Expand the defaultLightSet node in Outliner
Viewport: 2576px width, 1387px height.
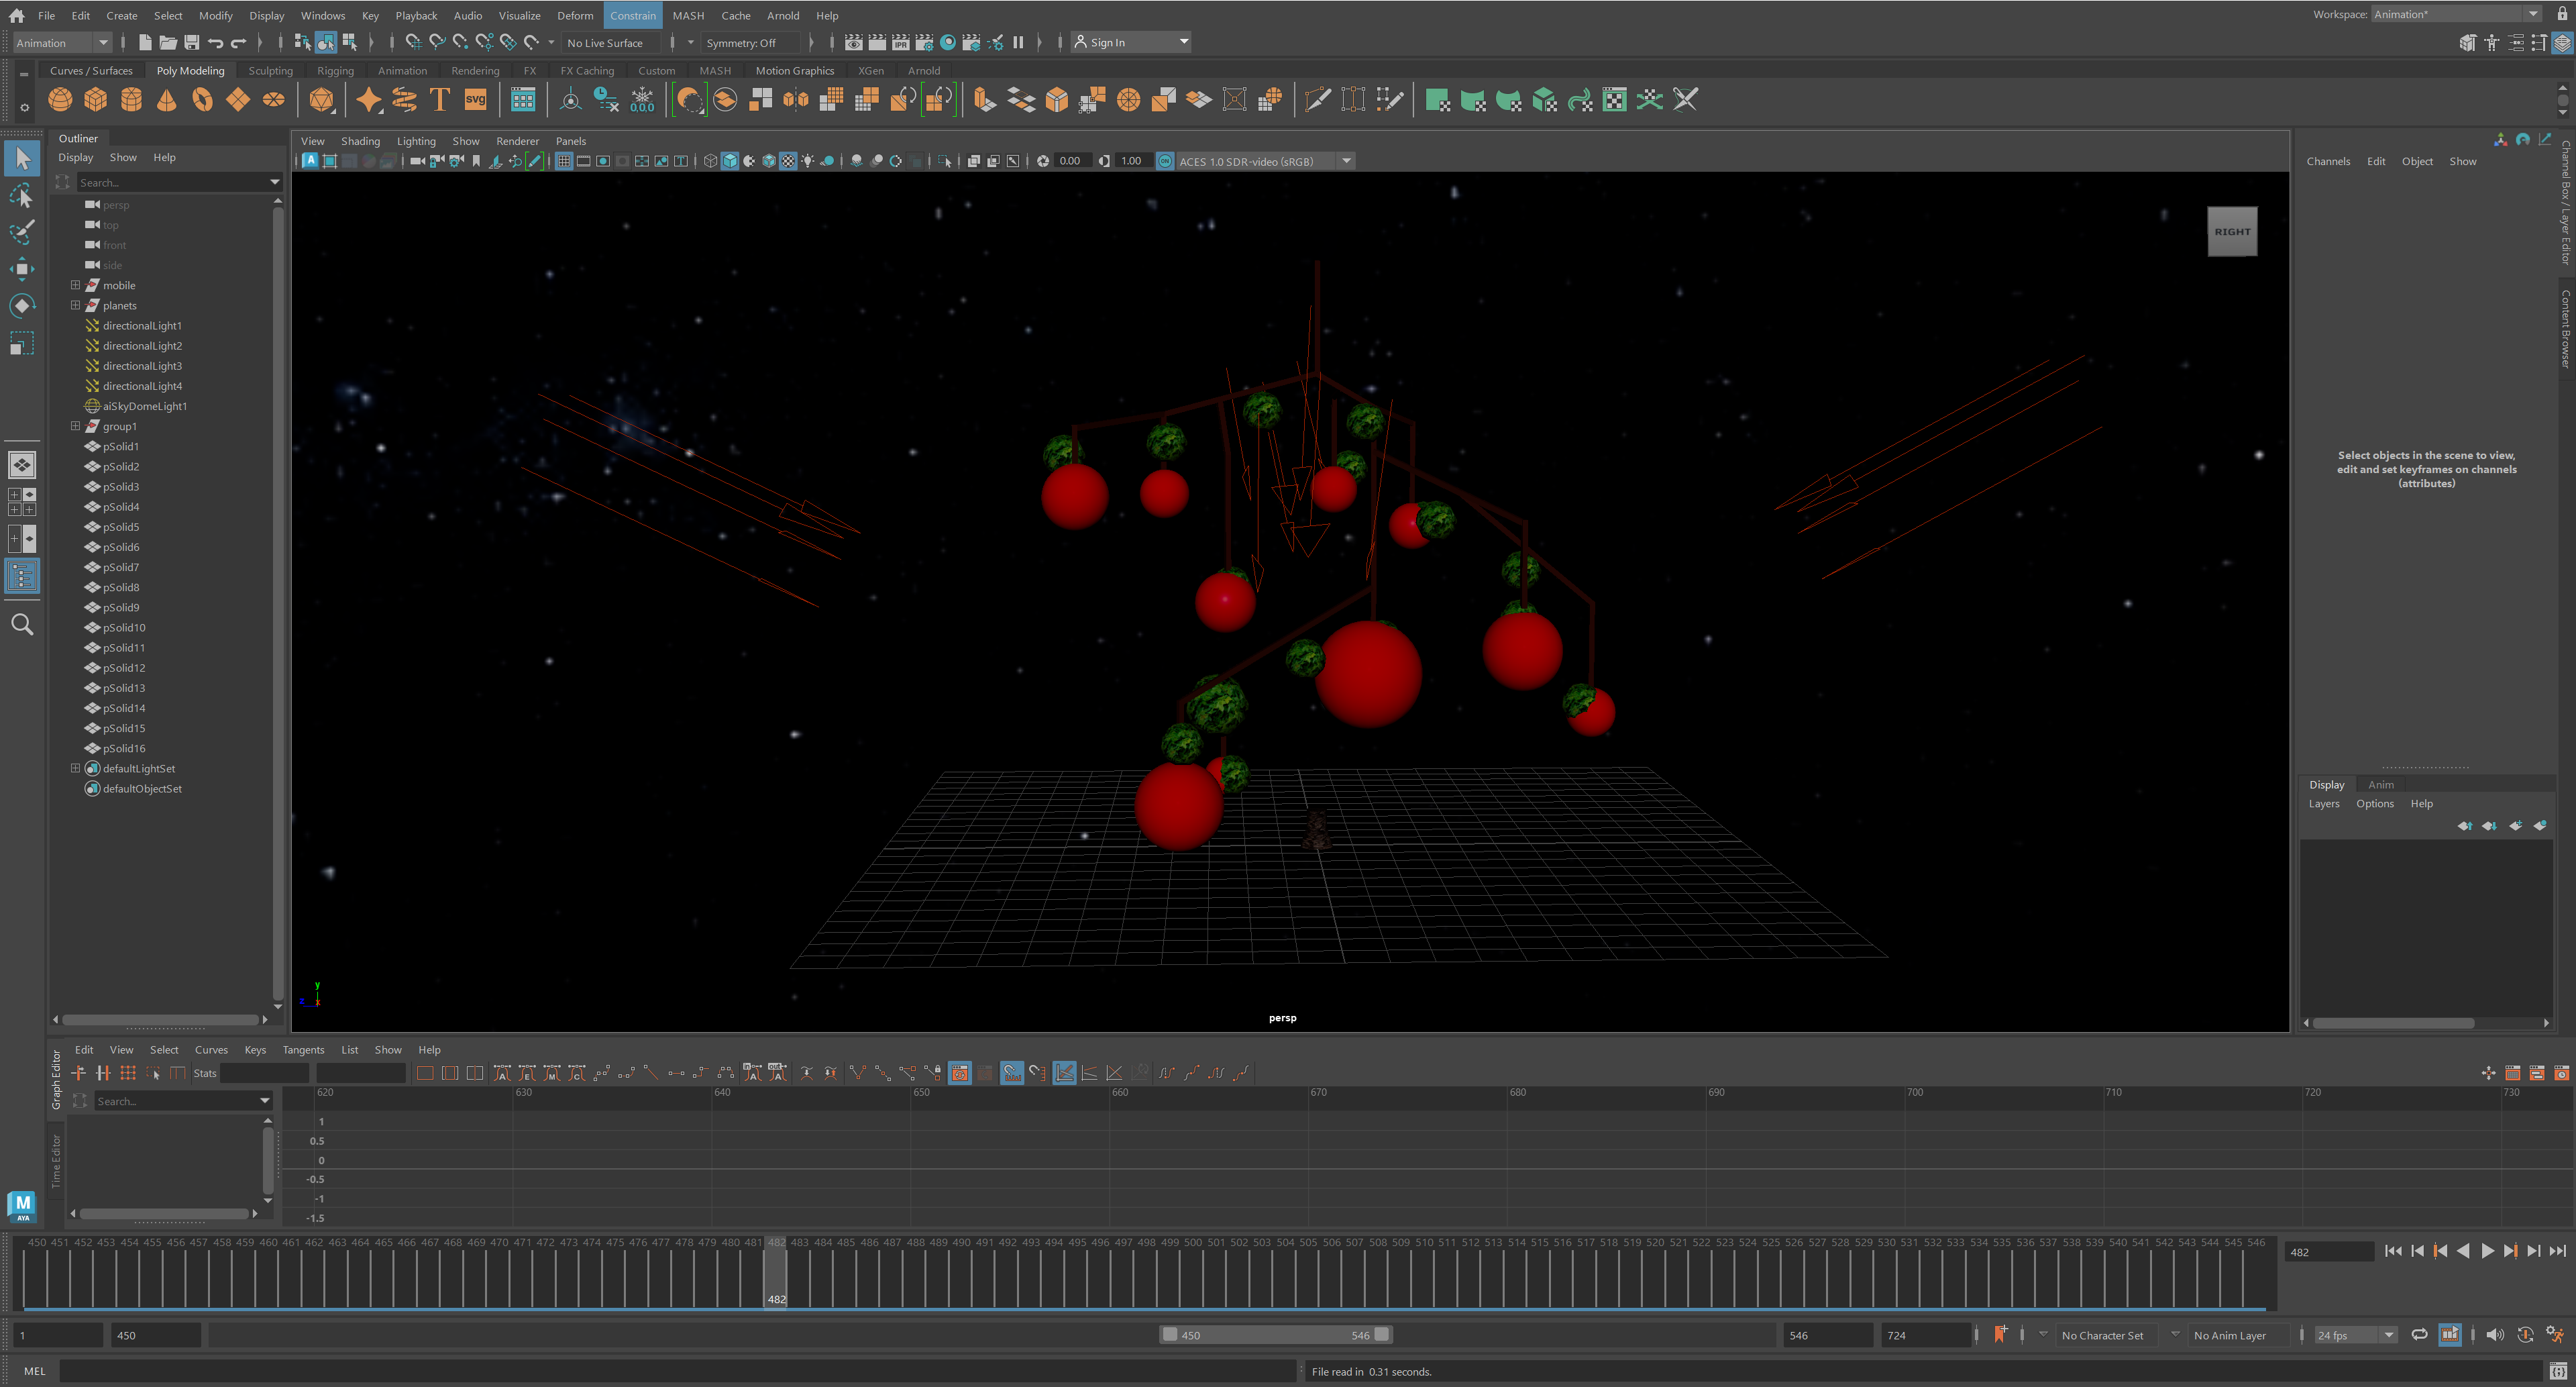point(75,768)
